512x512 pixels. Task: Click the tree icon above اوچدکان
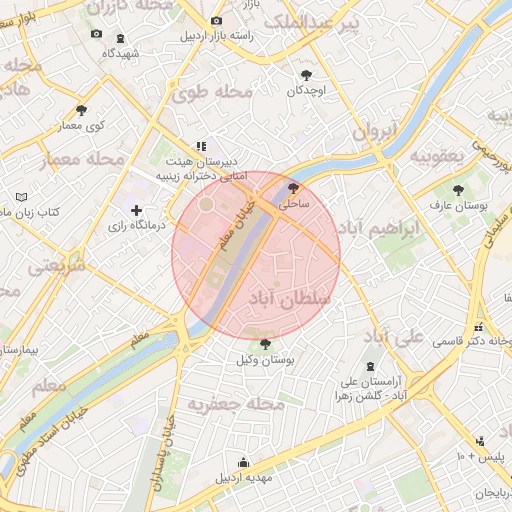point(306,76)
